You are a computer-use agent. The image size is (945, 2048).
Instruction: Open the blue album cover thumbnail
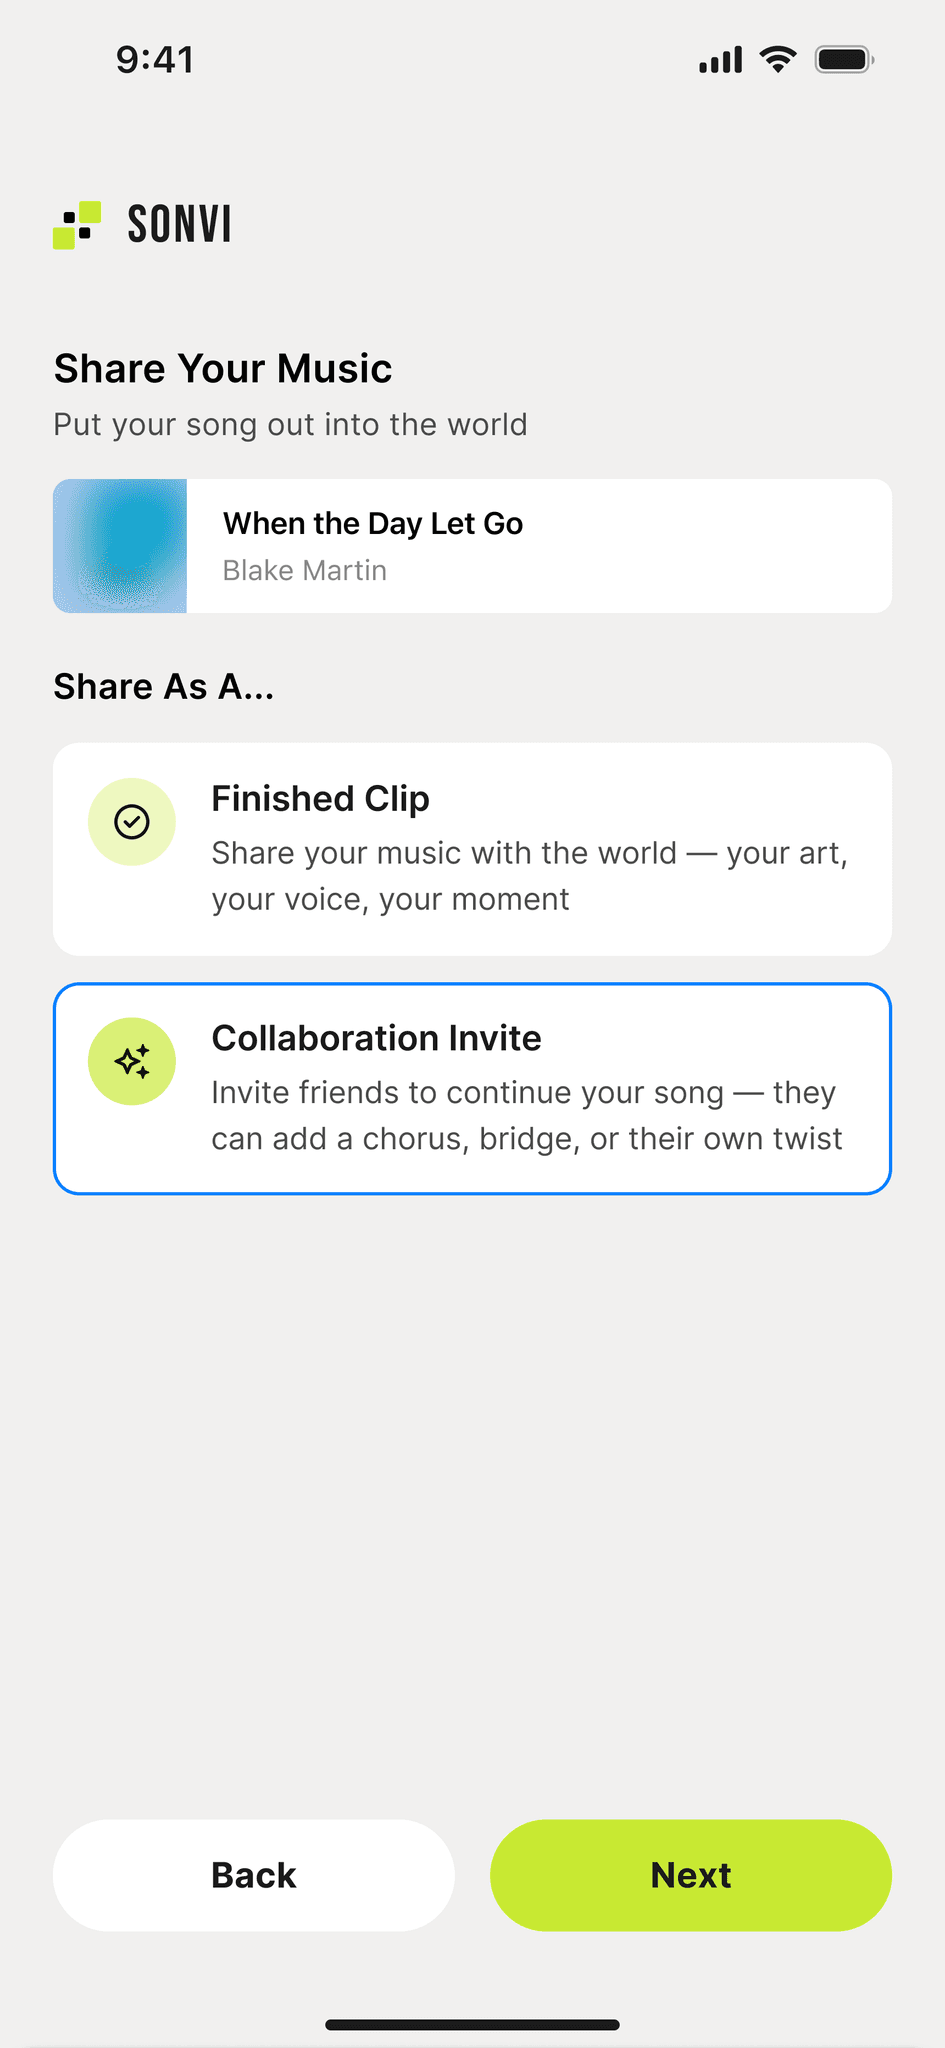click(120, 546)
